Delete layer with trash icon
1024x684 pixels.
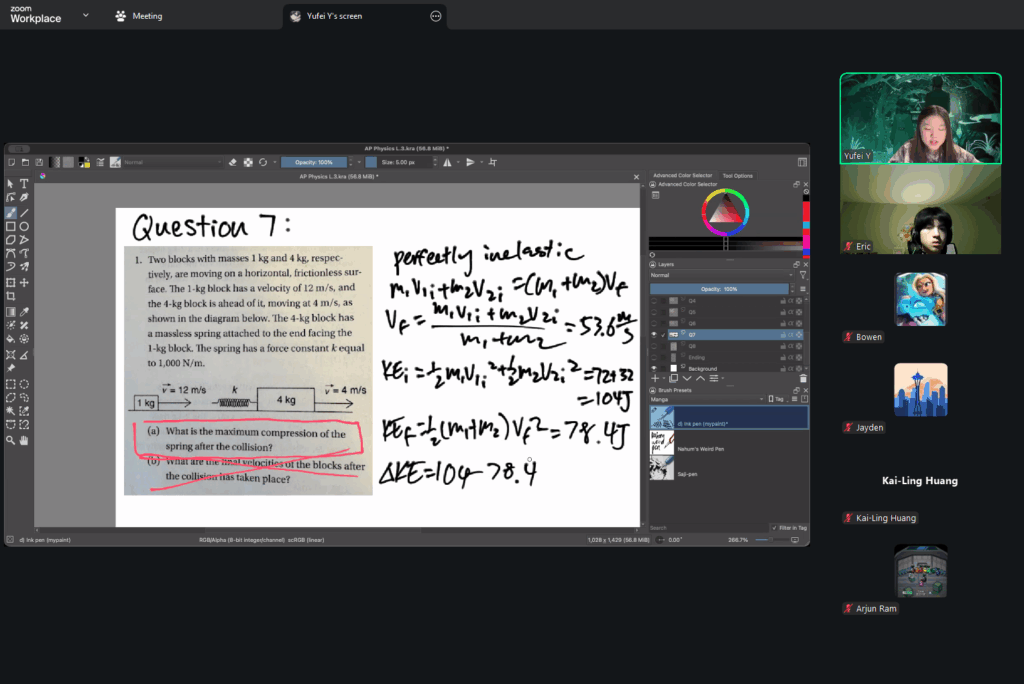802,379
